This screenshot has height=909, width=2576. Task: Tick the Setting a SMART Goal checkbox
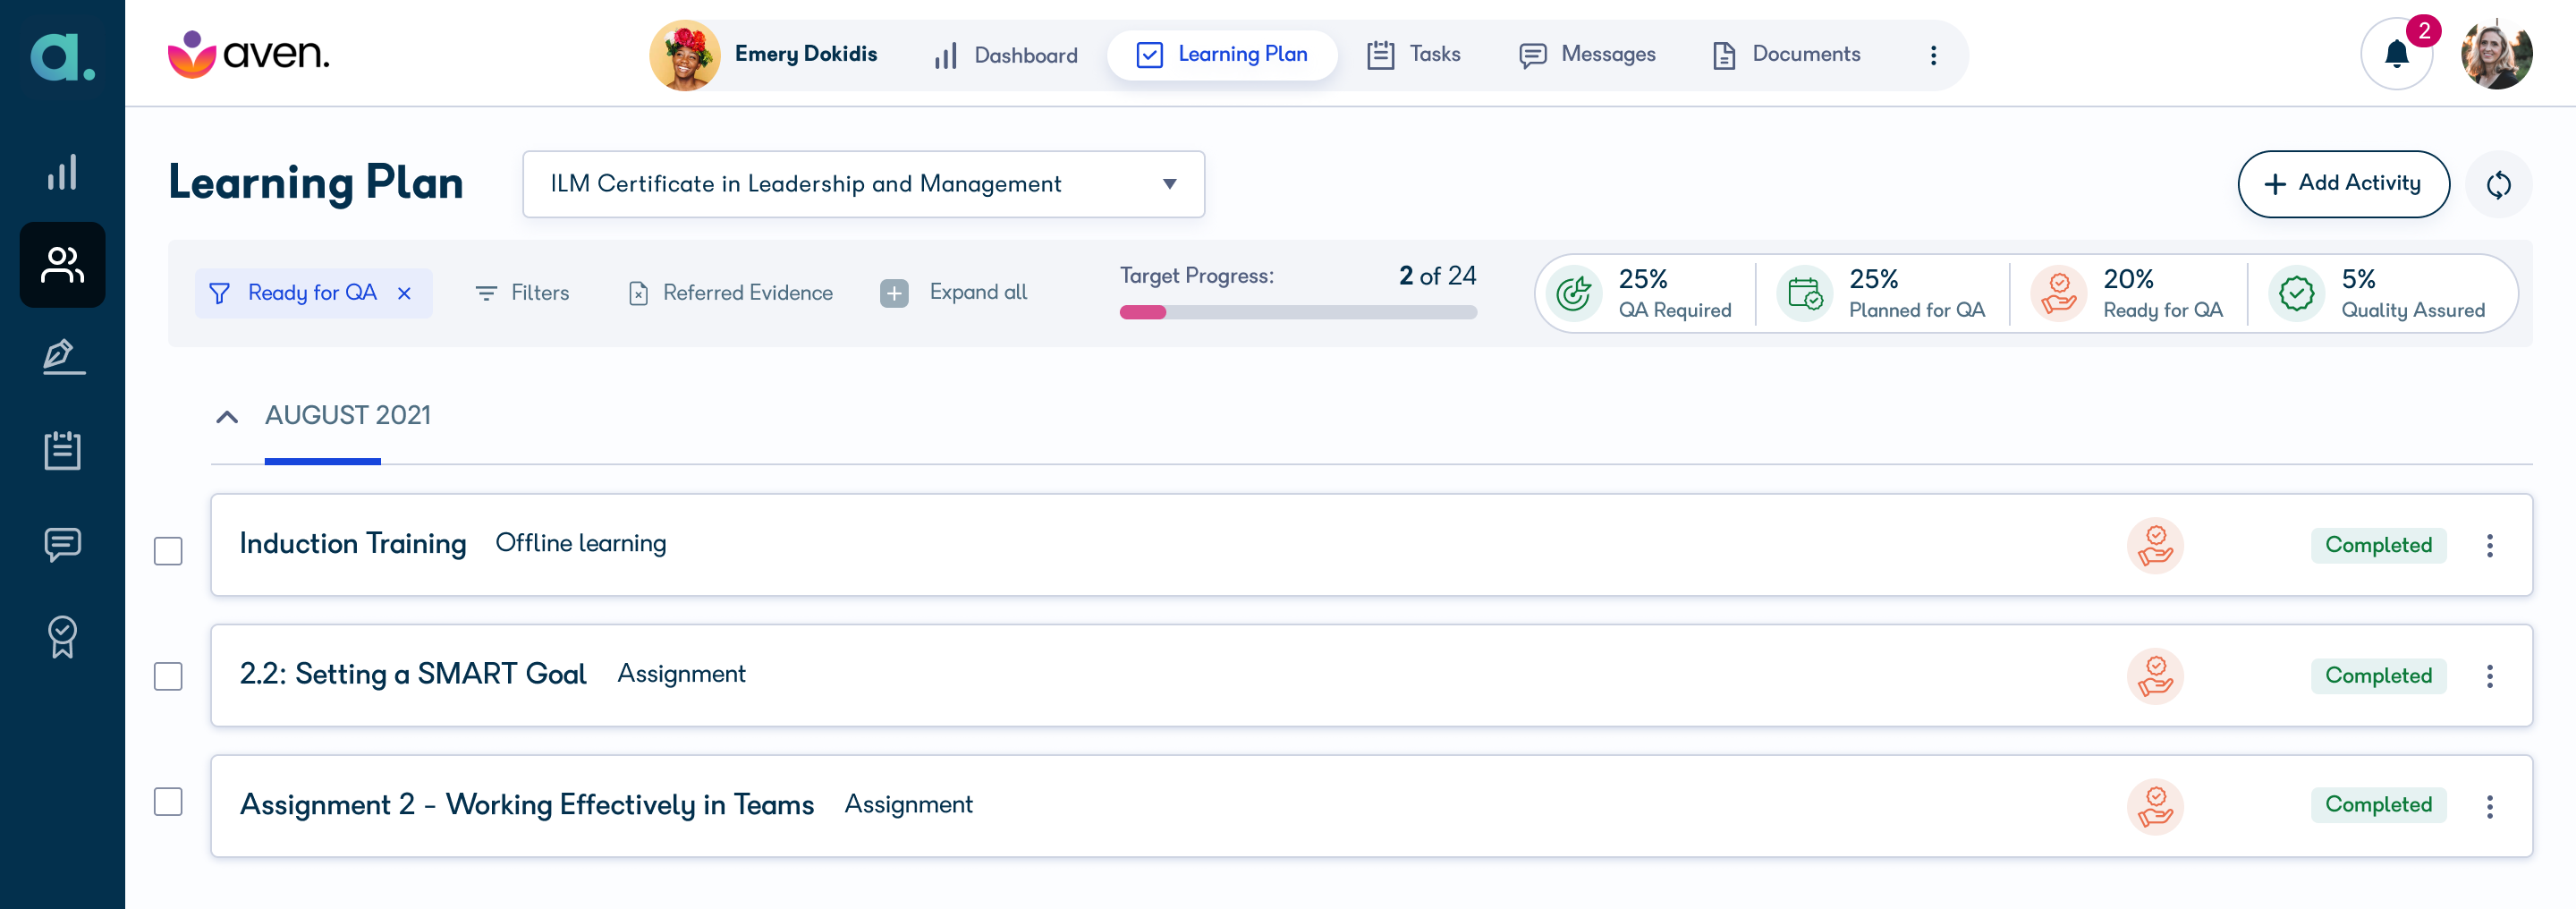coord(168,676)
